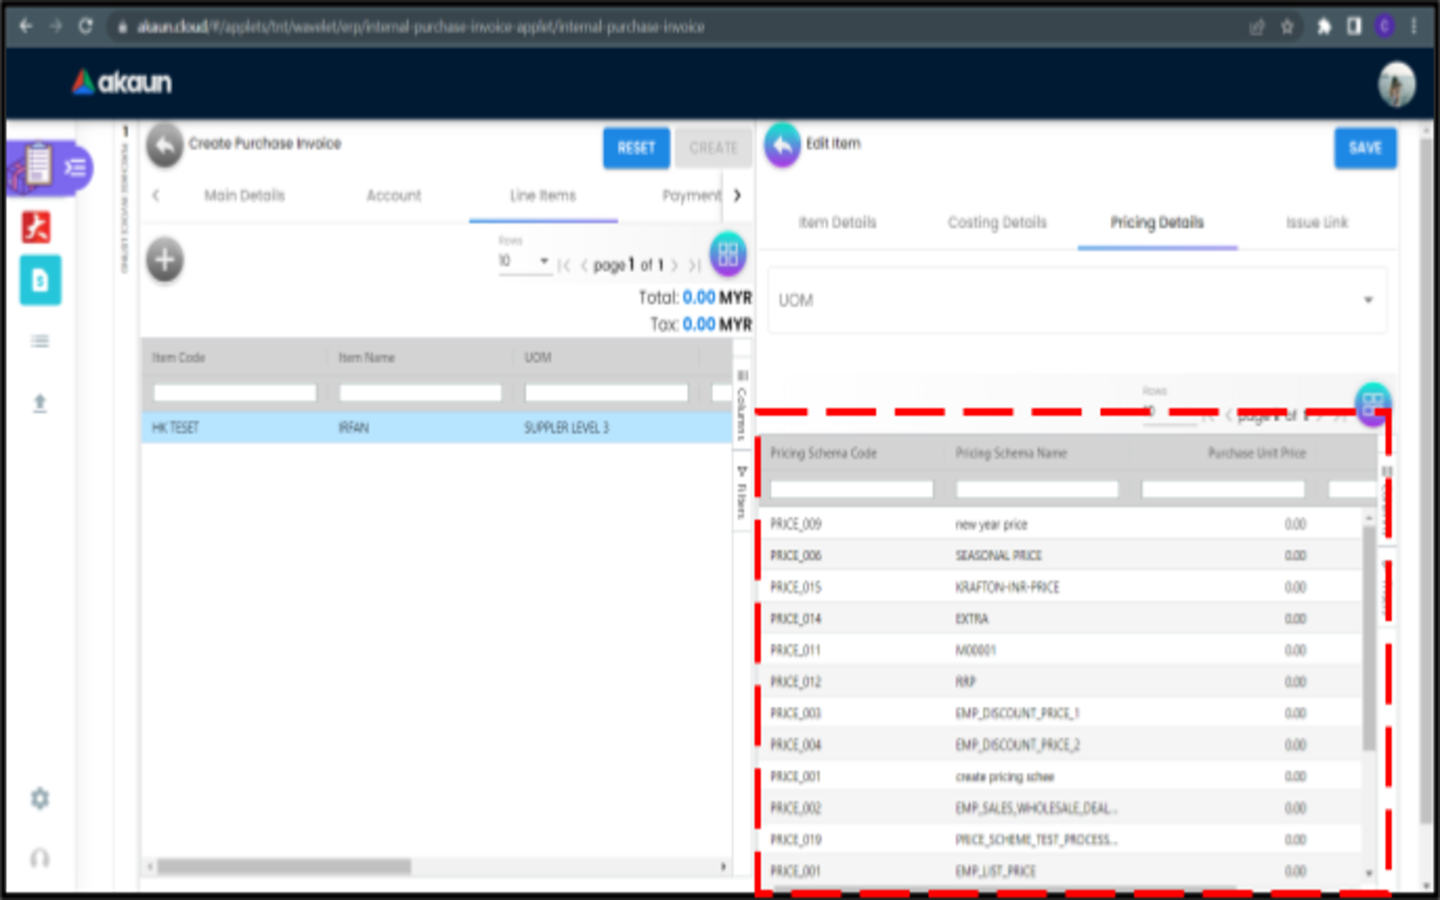Image resolution: width=1440 pixels, height=900 pixels.
Task: Open the rows per page dropdown
Action: point(525,262)
